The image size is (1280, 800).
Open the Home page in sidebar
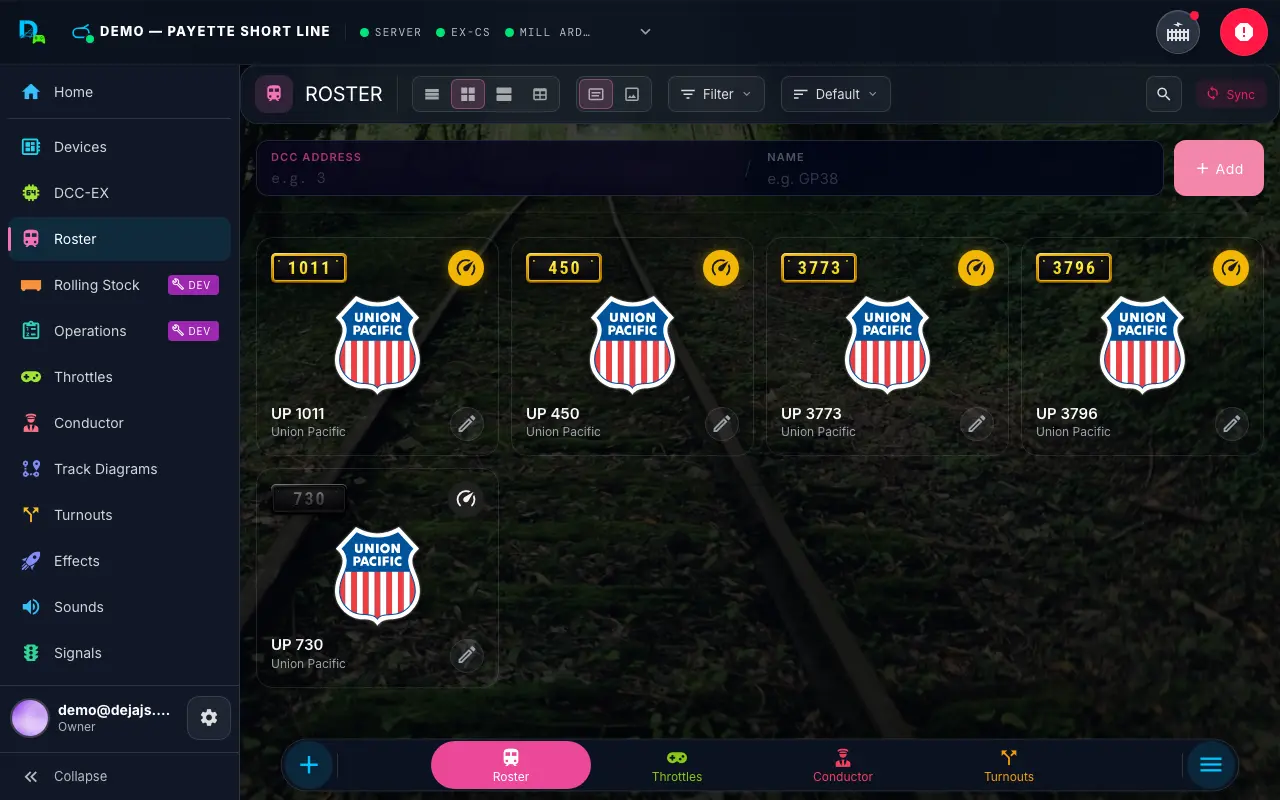(x=120, y=92)
